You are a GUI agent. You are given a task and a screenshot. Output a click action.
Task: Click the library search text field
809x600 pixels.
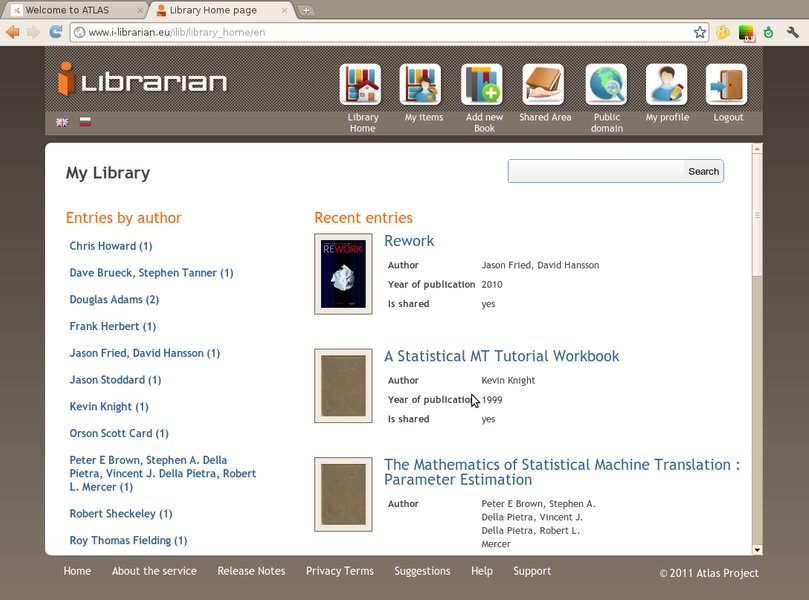click(596, 171)
